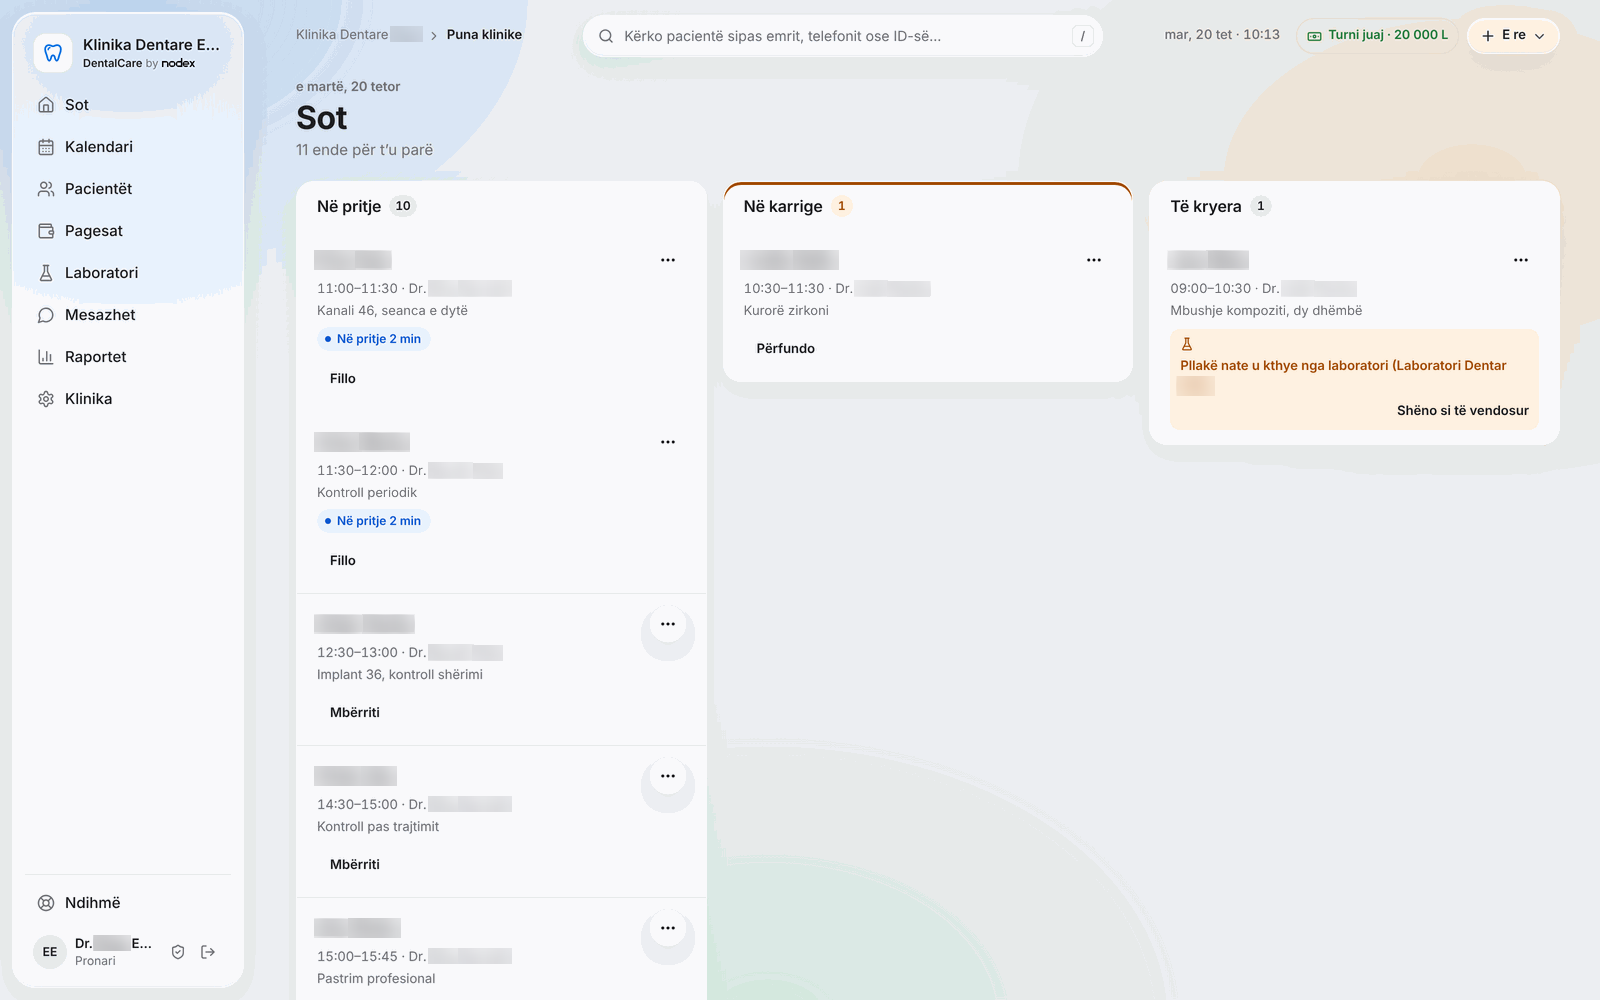
Task: Click Fillo for Kontroll periodik appointment
Action: pyautogui.click(x=343, y=561)
